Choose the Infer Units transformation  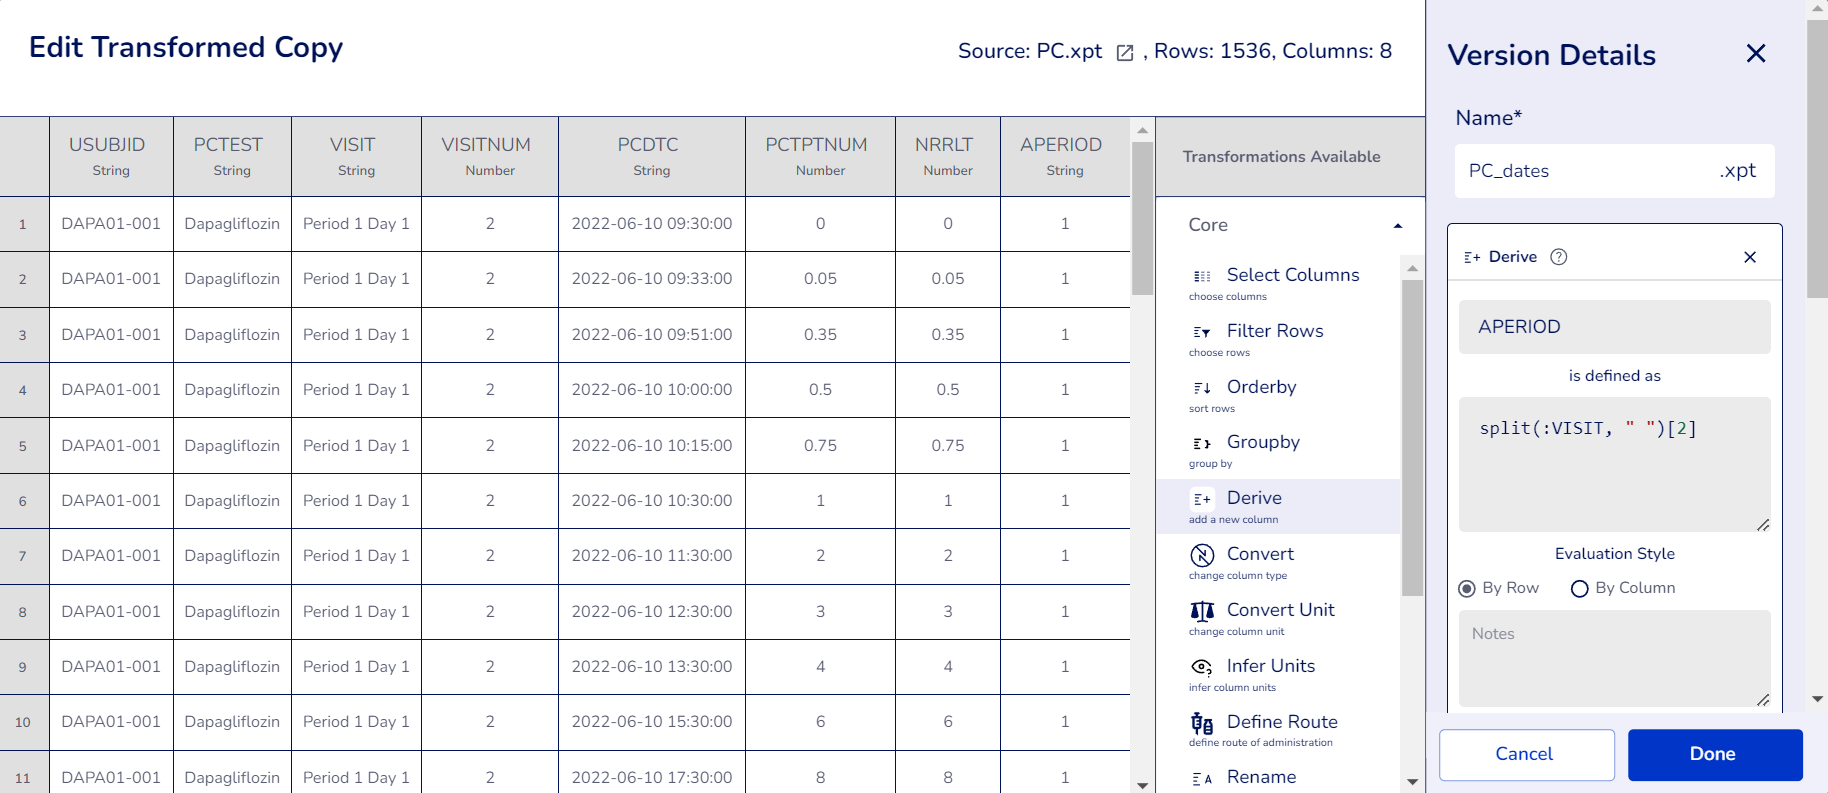(x=1277, y=675)
